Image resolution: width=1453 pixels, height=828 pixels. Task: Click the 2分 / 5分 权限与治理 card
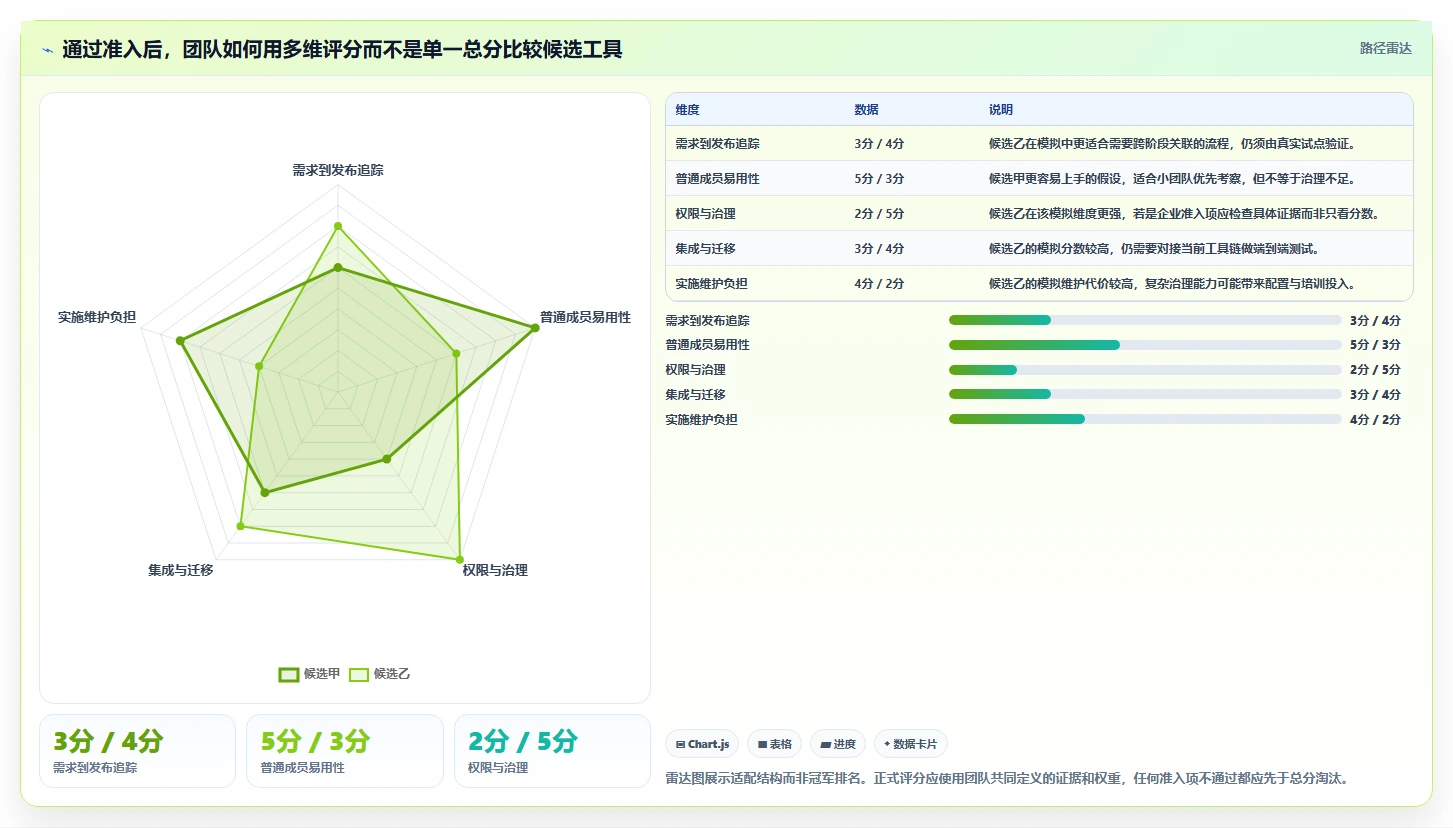552,751
